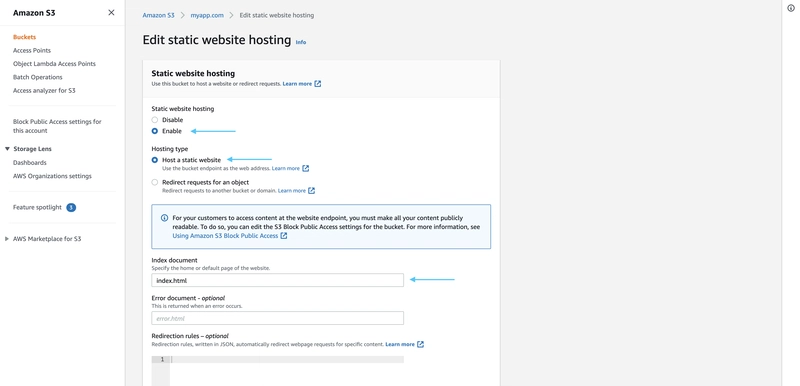Open Feature spotlight
Image resolution: width=800 pixels, height=386 pixels.
37,208
